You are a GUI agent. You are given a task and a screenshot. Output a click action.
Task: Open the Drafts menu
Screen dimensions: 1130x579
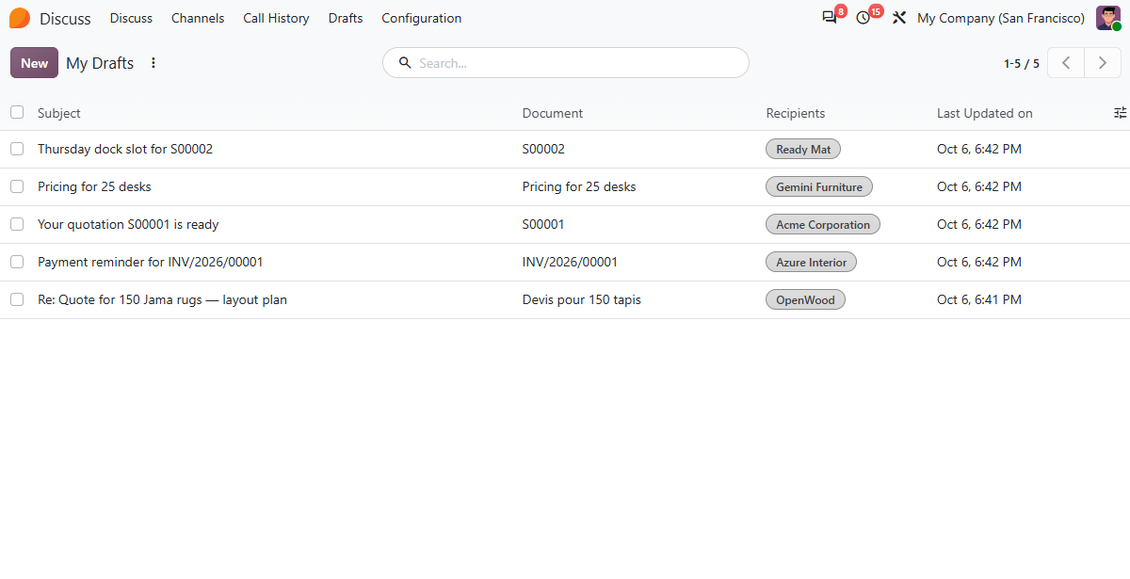click(x=345, y=18)
